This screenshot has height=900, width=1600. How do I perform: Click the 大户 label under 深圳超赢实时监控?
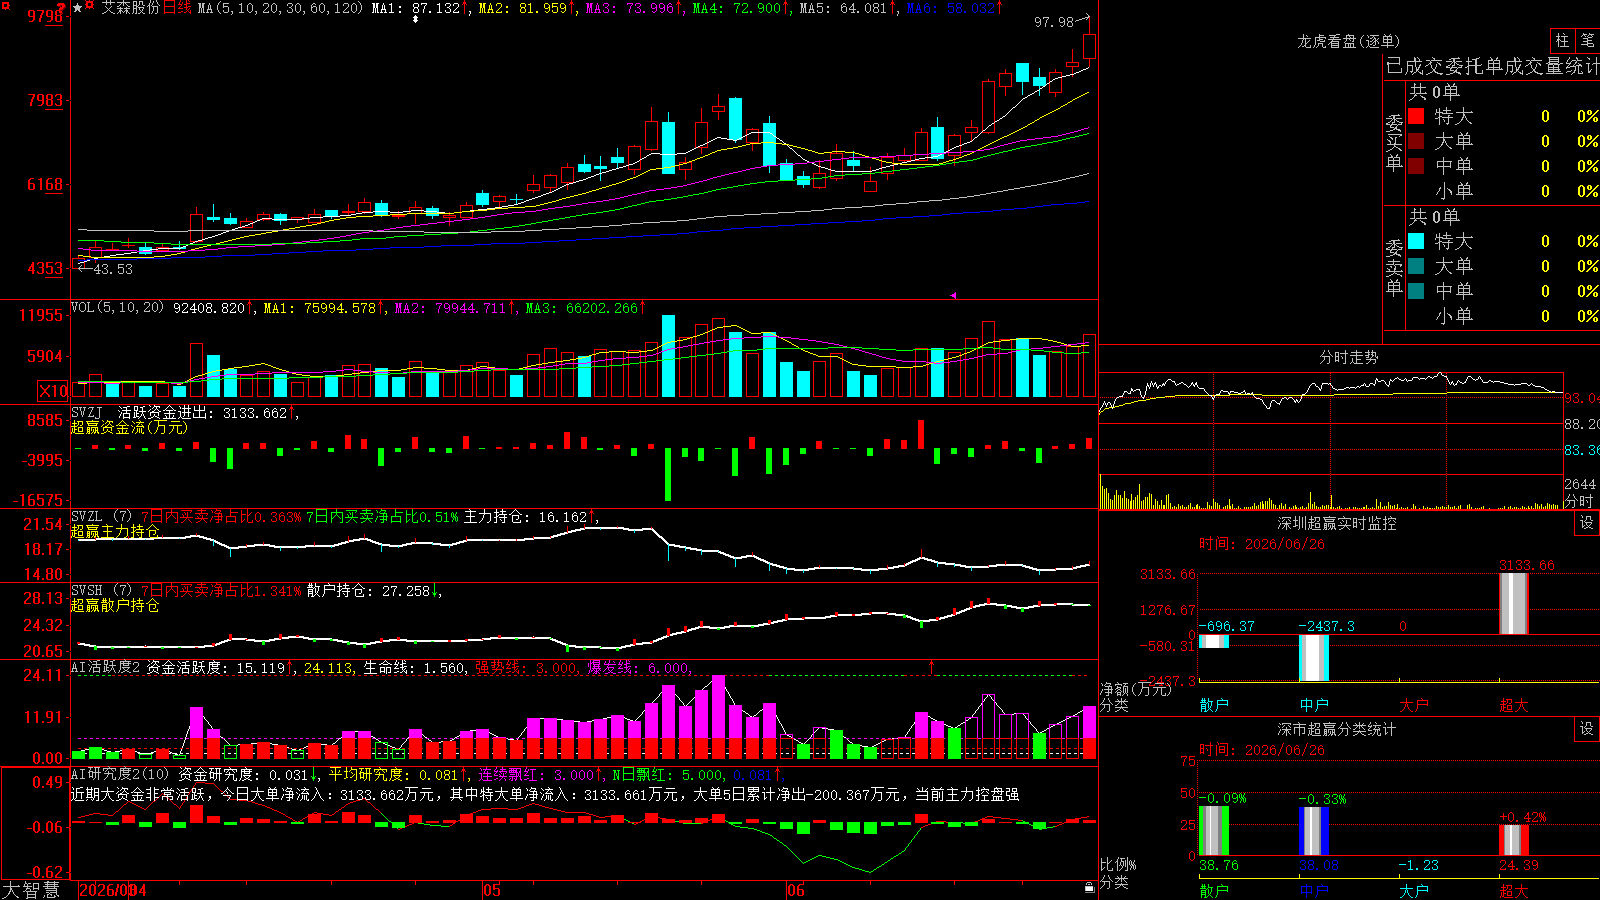point(1414,705)
